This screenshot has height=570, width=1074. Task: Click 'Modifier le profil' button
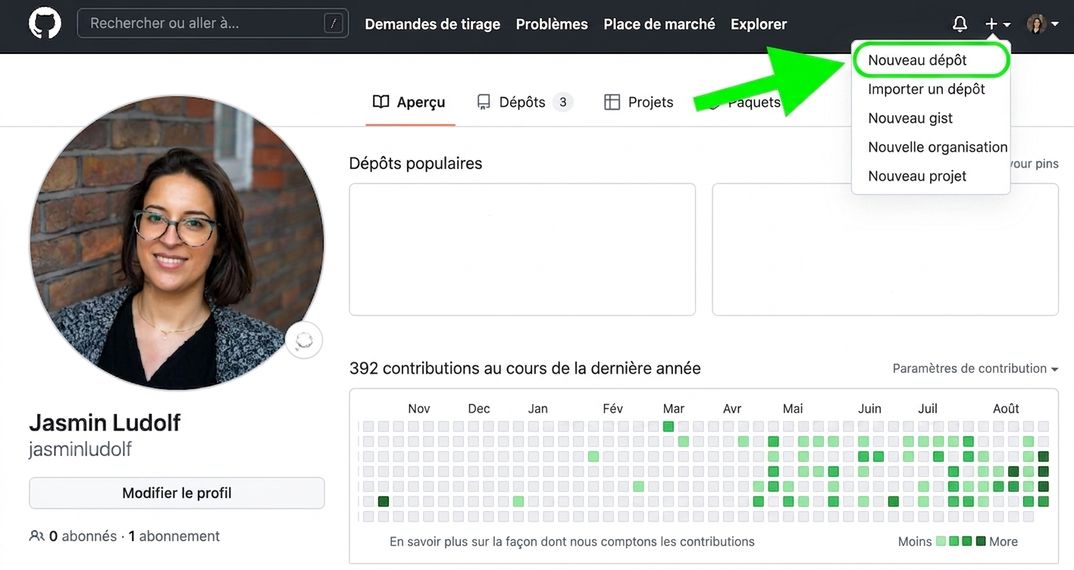pos(177,493)
